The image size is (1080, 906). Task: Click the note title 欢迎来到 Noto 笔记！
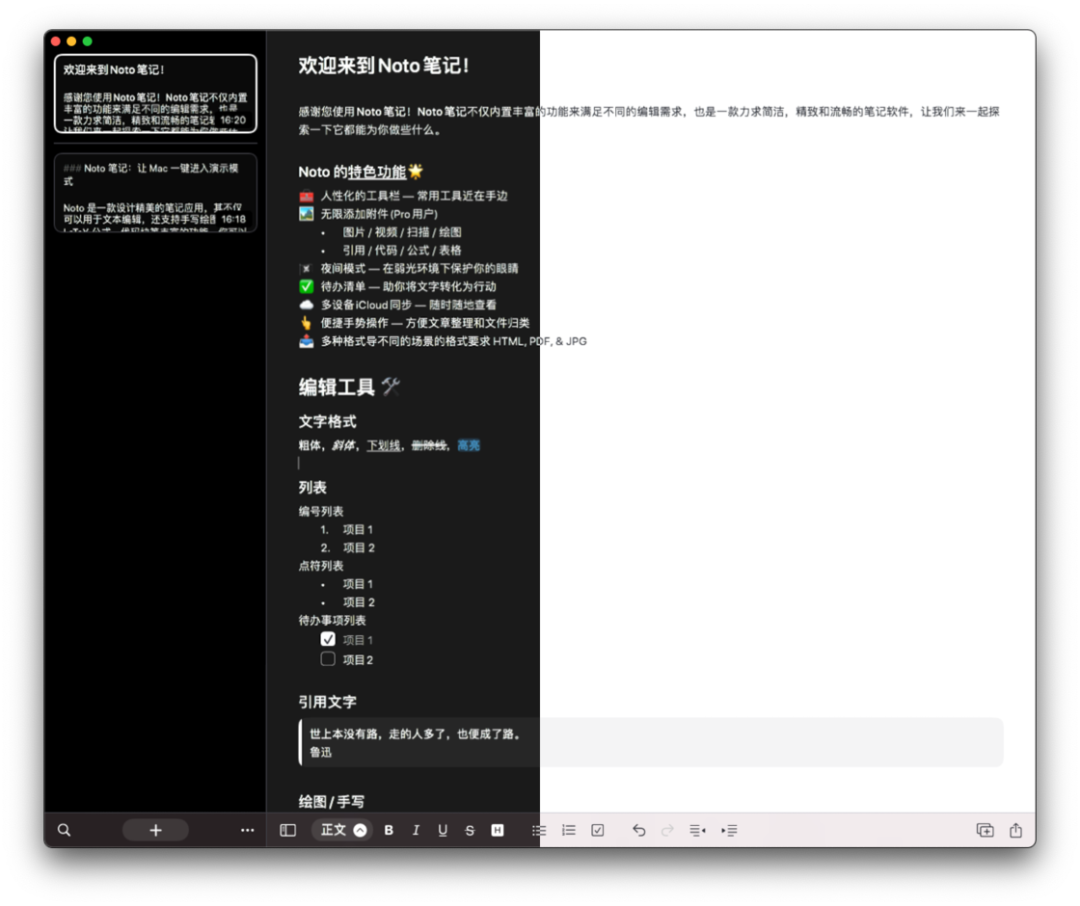384,65
